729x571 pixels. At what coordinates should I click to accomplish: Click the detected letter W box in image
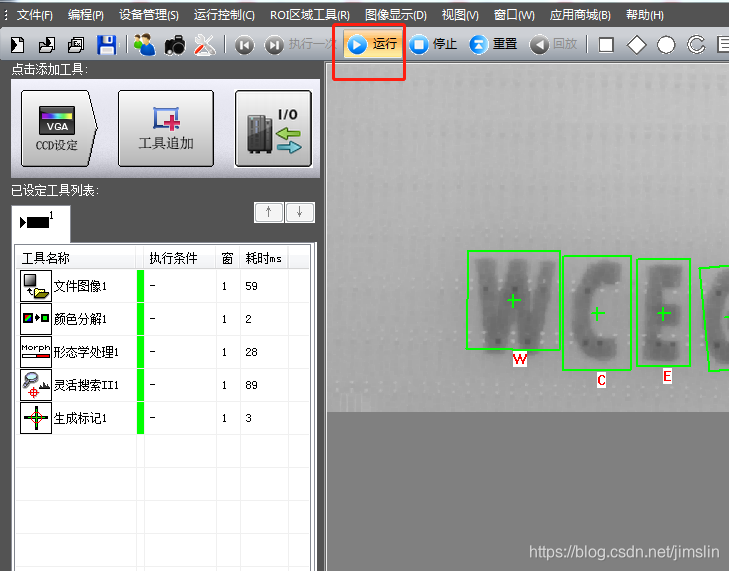coord(513,300)
